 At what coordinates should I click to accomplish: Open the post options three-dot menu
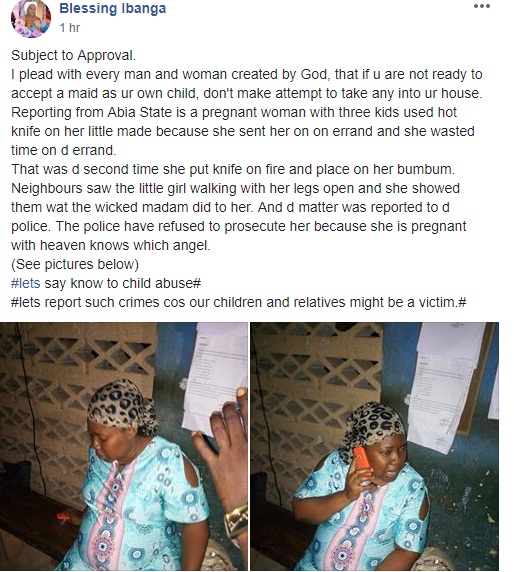tap(482, 6)
